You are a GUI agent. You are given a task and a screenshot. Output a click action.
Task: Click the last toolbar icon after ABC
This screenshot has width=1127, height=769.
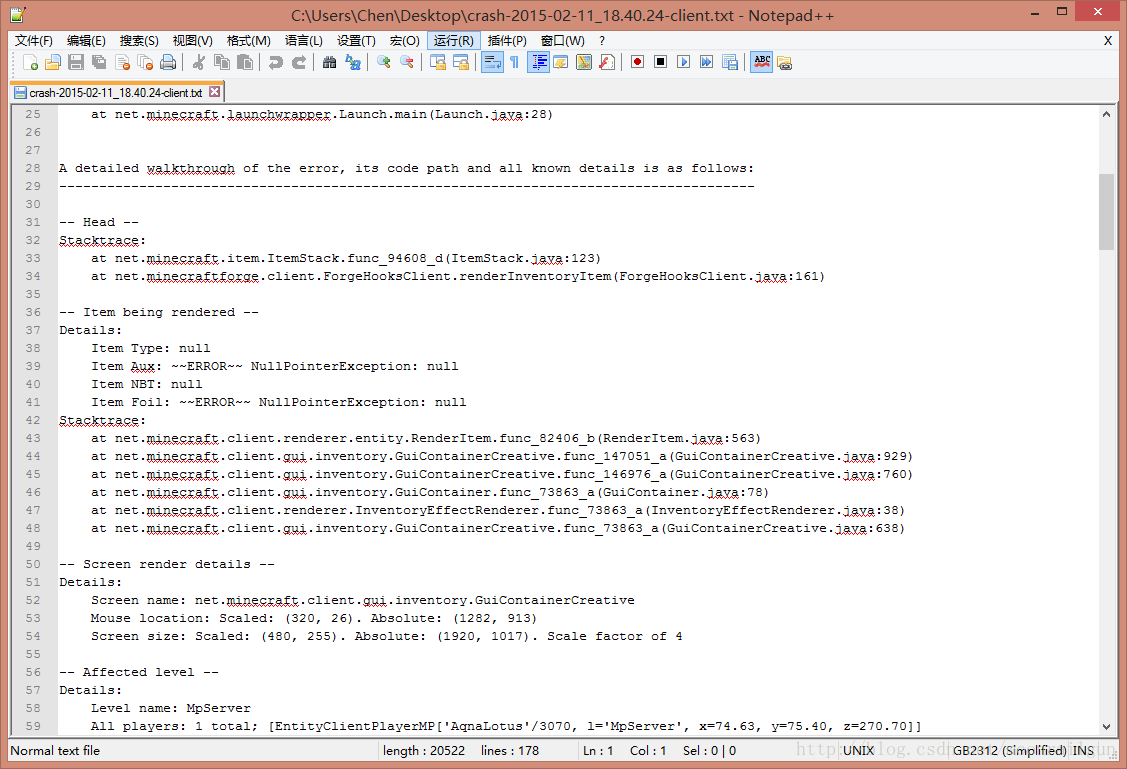click(x=785, y=63)
